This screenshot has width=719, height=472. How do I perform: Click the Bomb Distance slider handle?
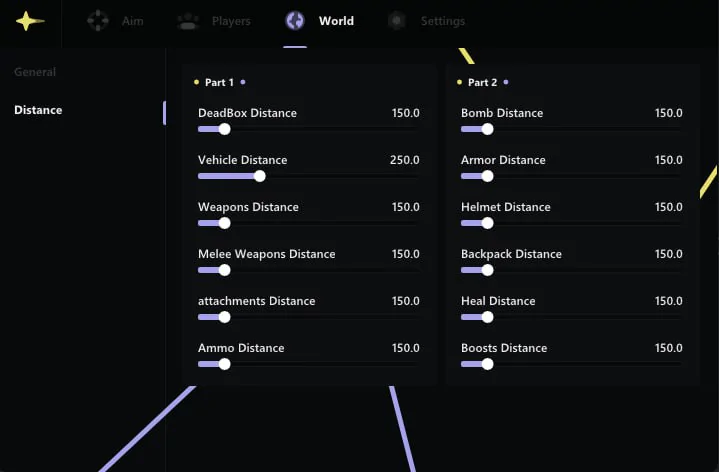[x=487, y=129]
